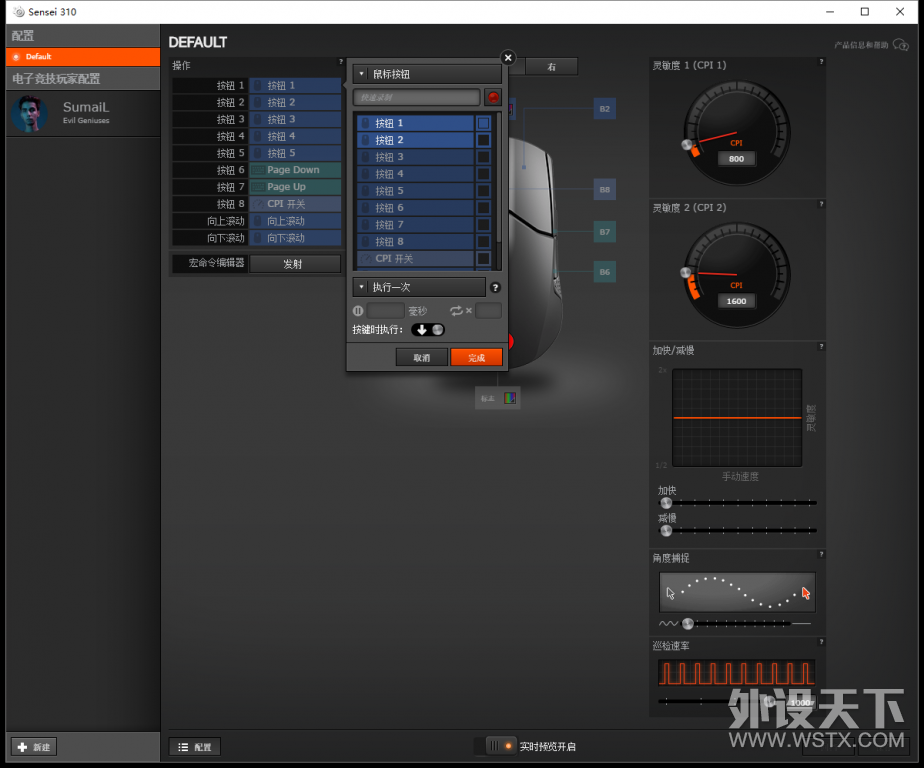The image size is (924, 768).
Task: Choose 按钮 2 in the popup list
Action: click(415, 140)
